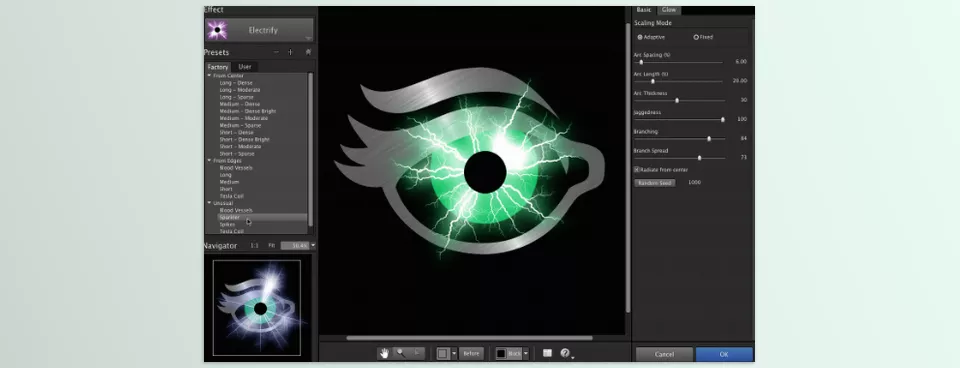Open the Help question mark icon

565,353
